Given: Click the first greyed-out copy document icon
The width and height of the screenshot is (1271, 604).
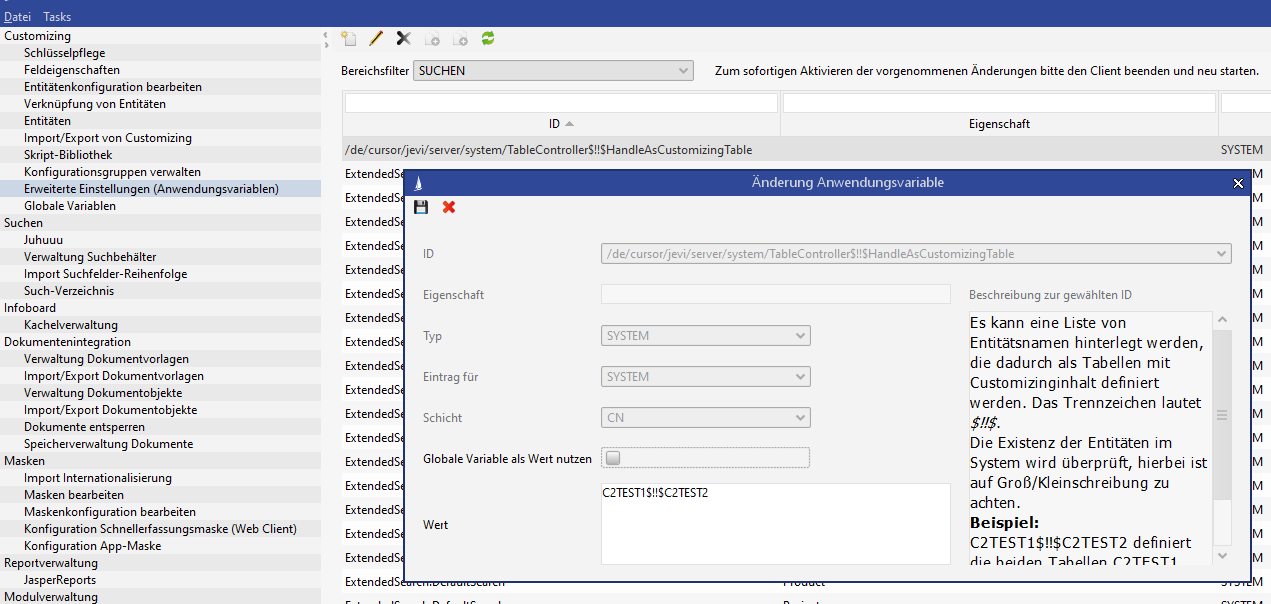Looking at the screenshot, I should click(x=432, y=39).
